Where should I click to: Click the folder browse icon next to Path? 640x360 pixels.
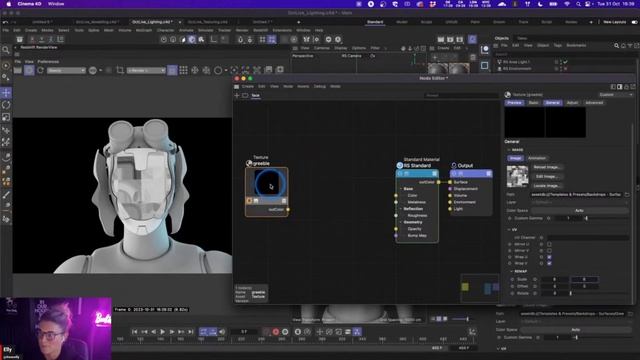[x=627, y=195]
